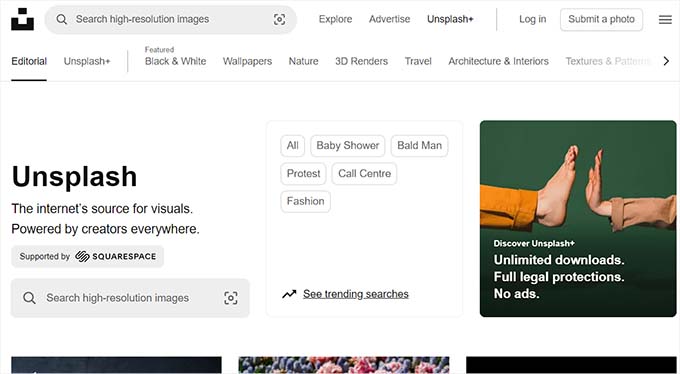Select the Baby Shower chip

tap(348, 146)
